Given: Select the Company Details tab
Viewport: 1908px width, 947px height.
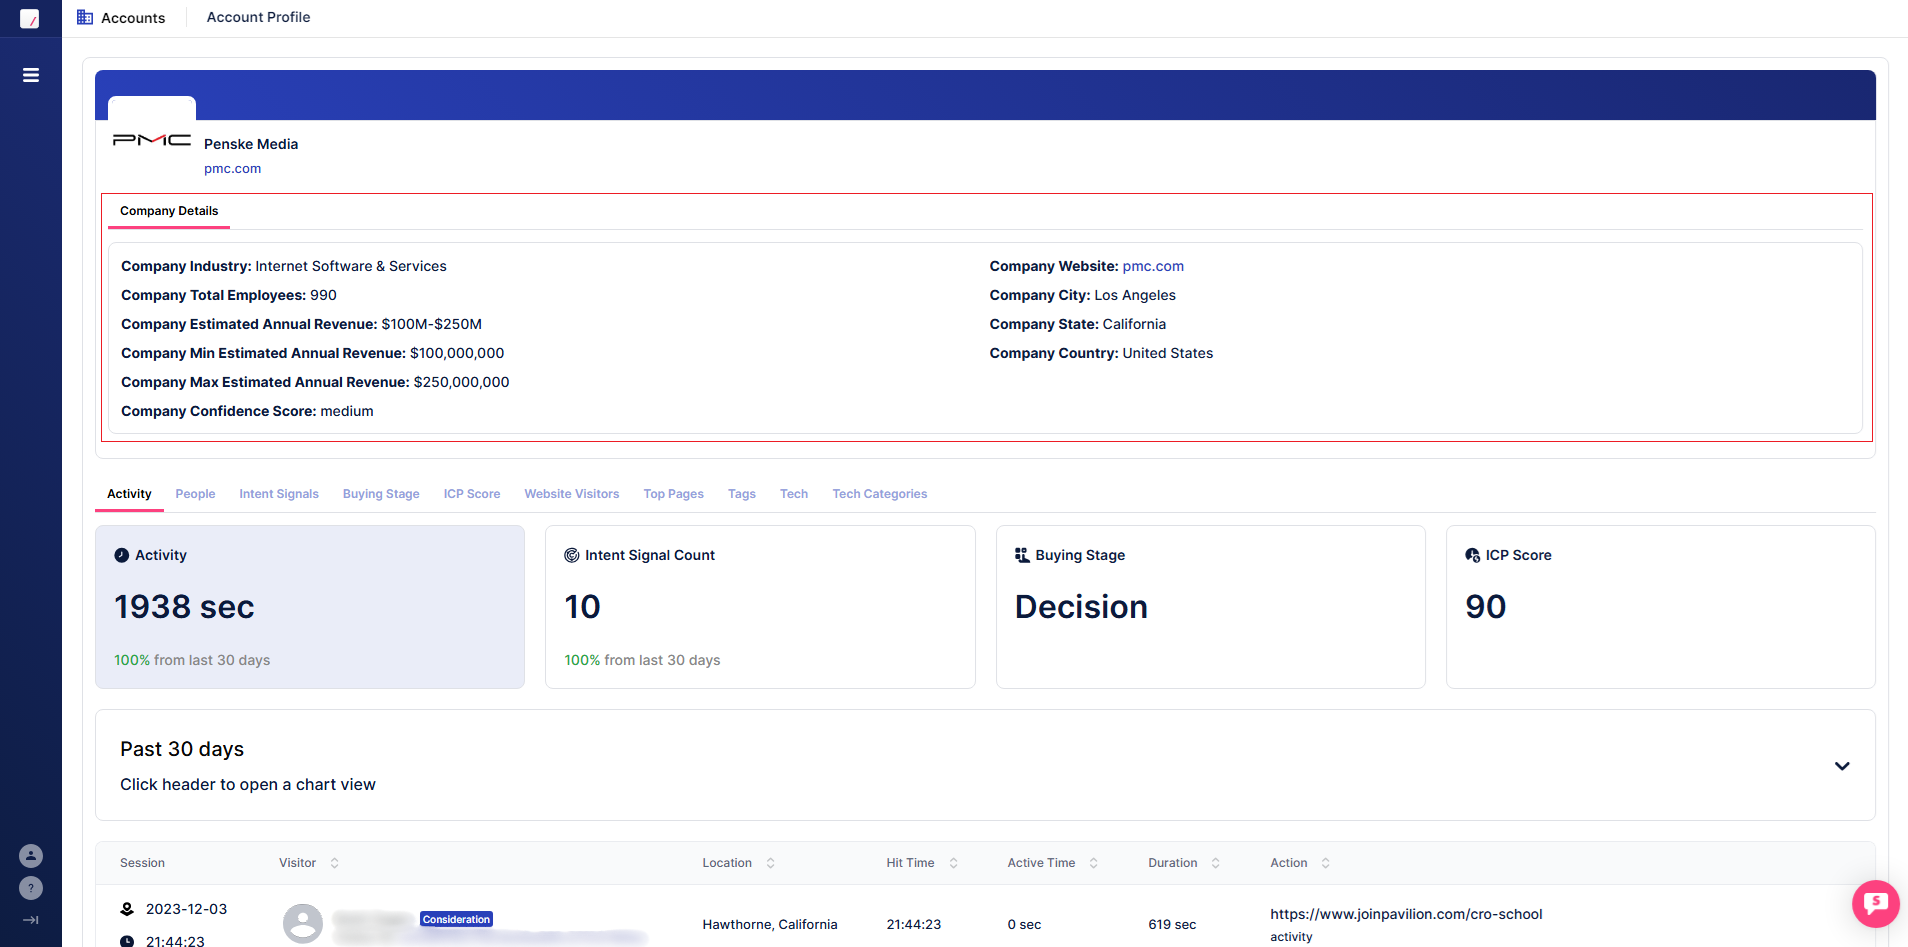Looking at the screenshot, I should (x=169, y=211).
